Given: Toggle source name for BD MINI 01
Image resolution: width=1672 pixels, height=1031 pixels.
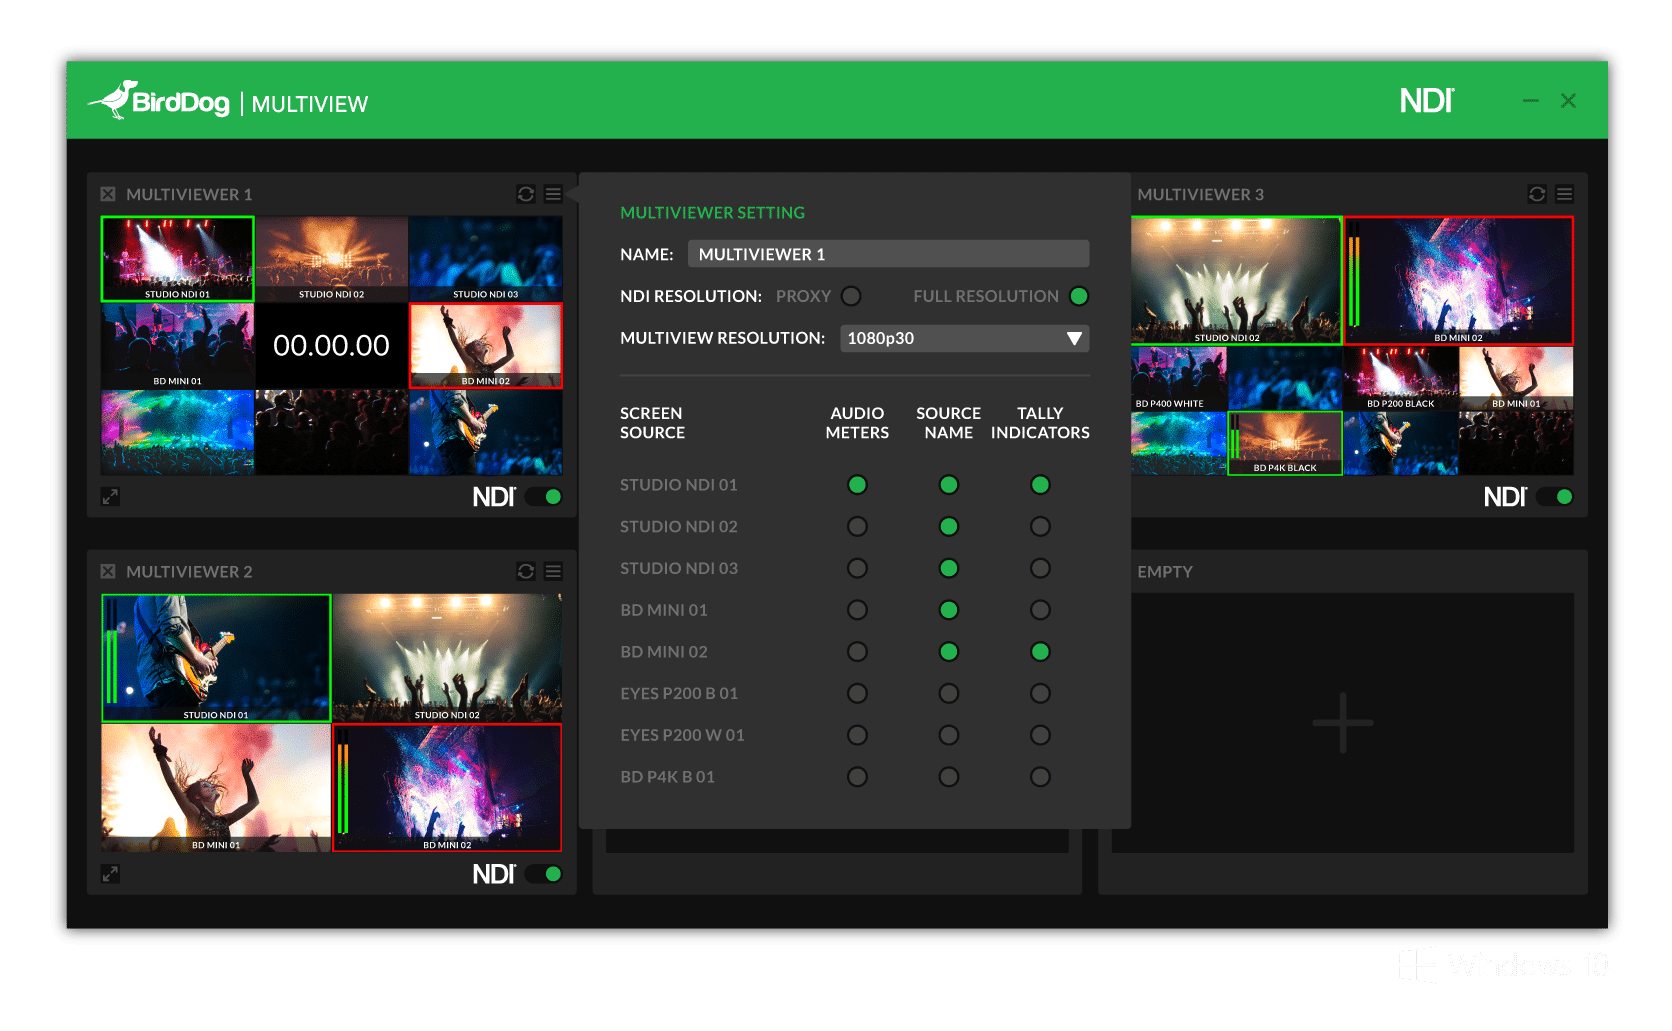Looking at the screenshot, I should (949, 610).
